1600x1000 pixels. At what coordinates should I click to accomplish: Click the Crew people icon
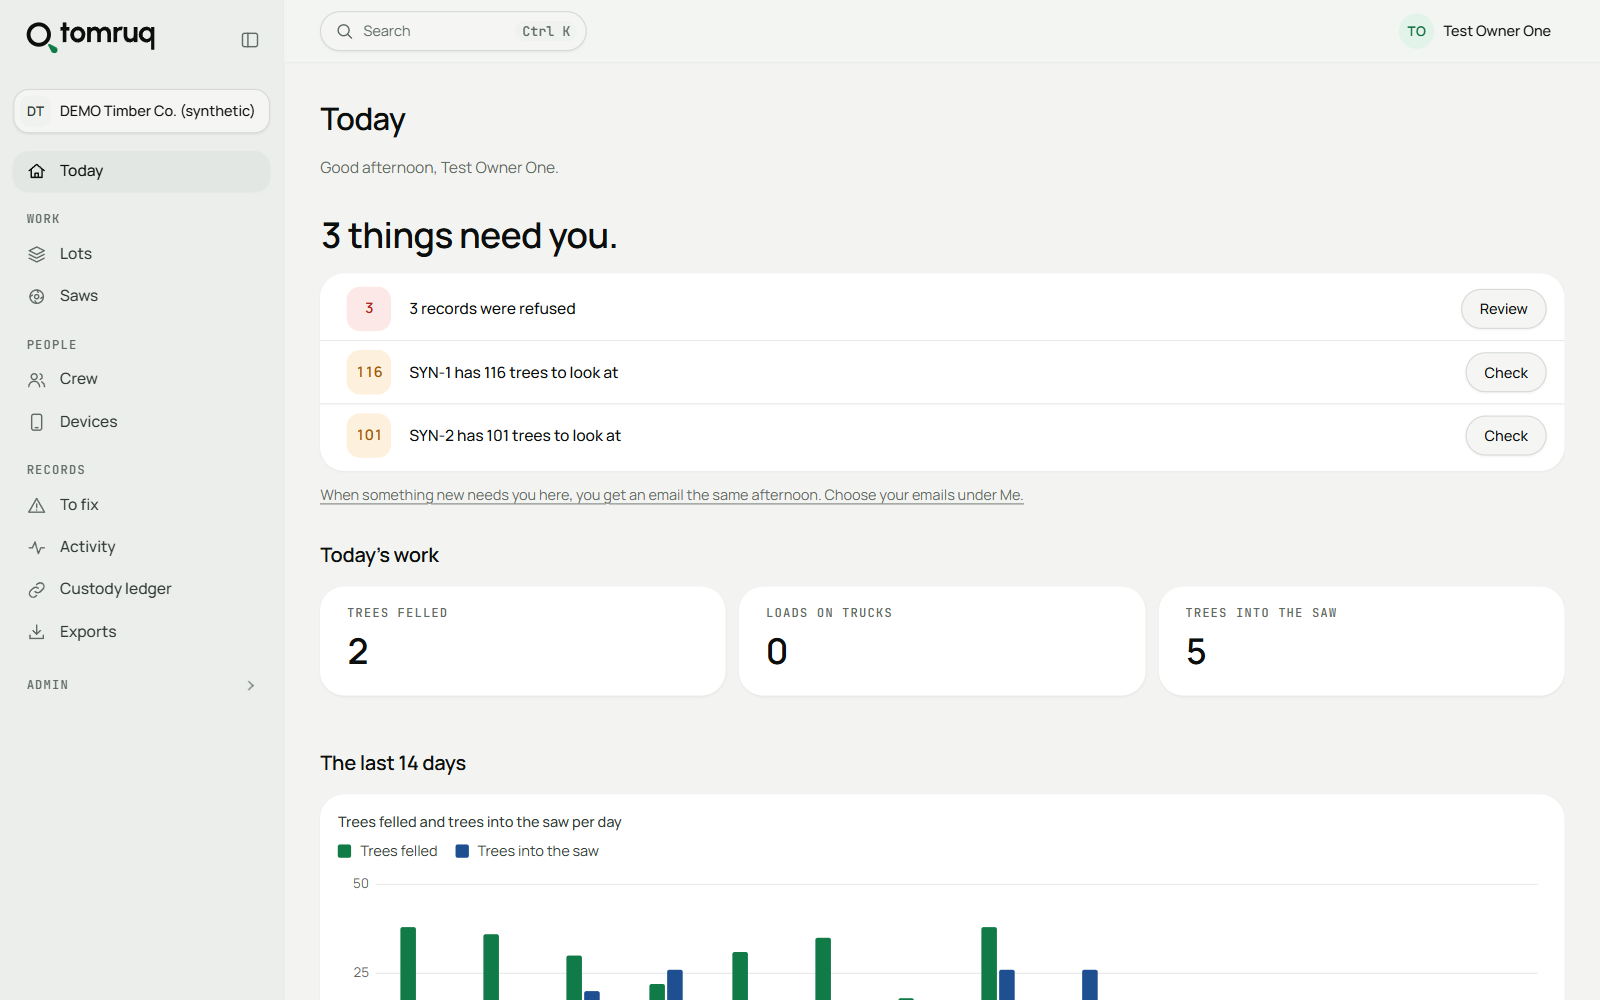(x=37, y=379)
